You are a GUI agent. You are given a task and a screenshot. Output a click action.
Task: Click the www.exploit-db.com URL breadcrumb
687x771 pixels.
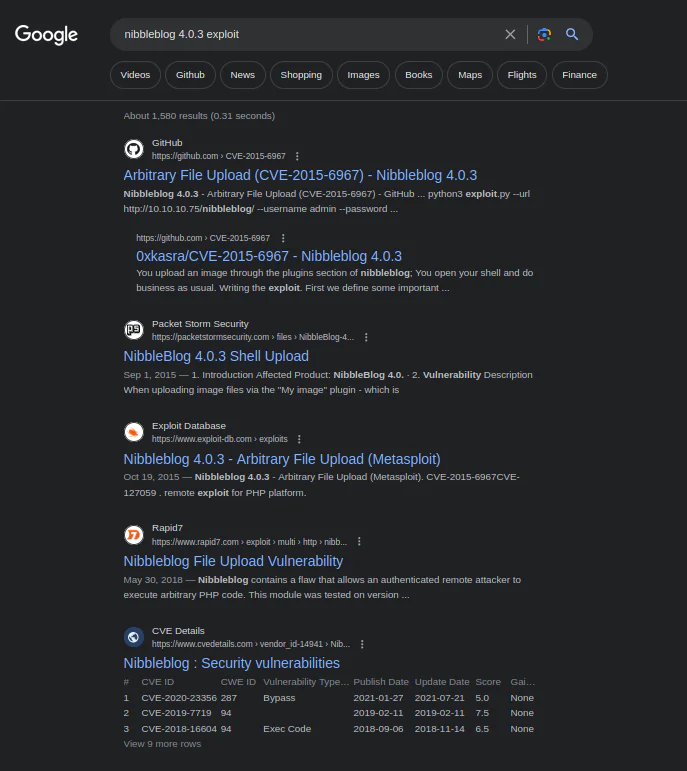pyautogui.click(x=219, y=439)
